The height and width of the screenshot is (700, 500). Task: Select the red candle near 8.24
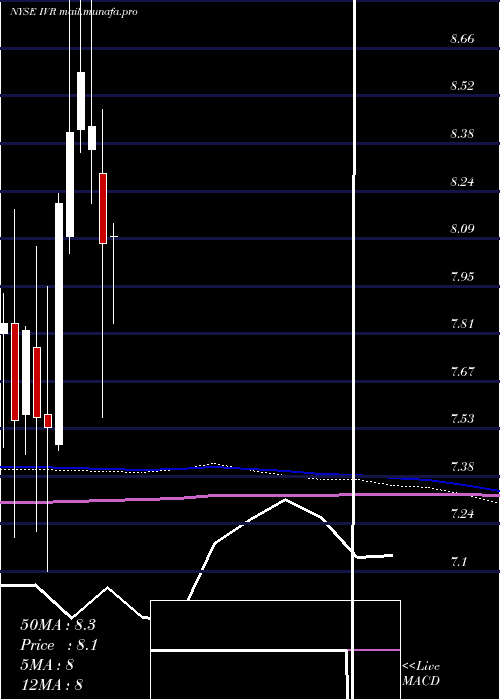[x=103, y=208]
